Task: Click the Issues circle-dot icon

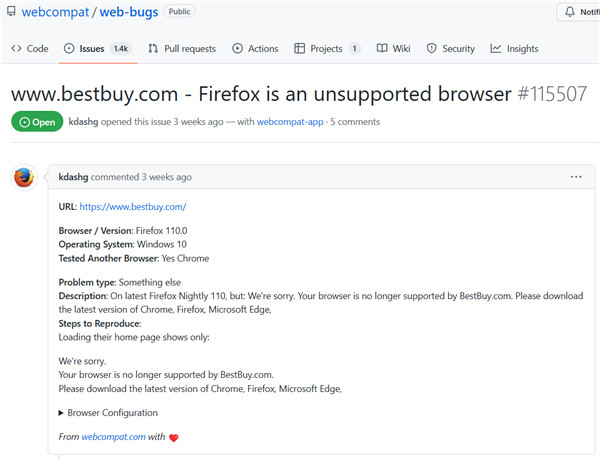Action: tap(69, 48)
